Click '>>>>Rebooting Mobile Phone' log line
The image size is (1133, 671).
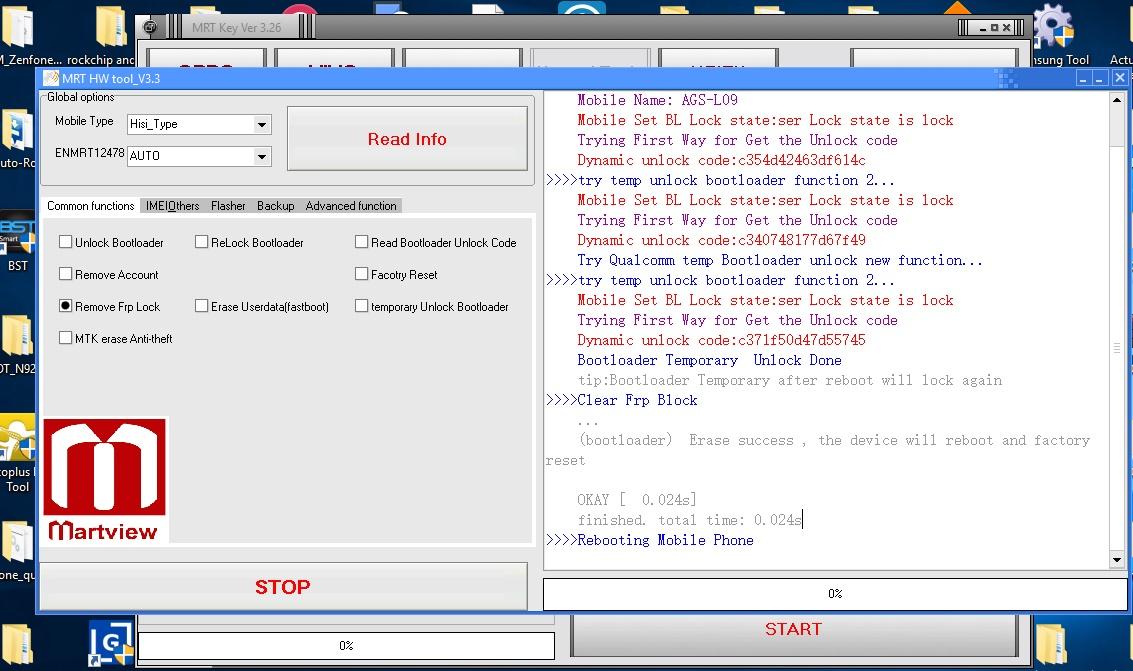click(x=650, y=540)
